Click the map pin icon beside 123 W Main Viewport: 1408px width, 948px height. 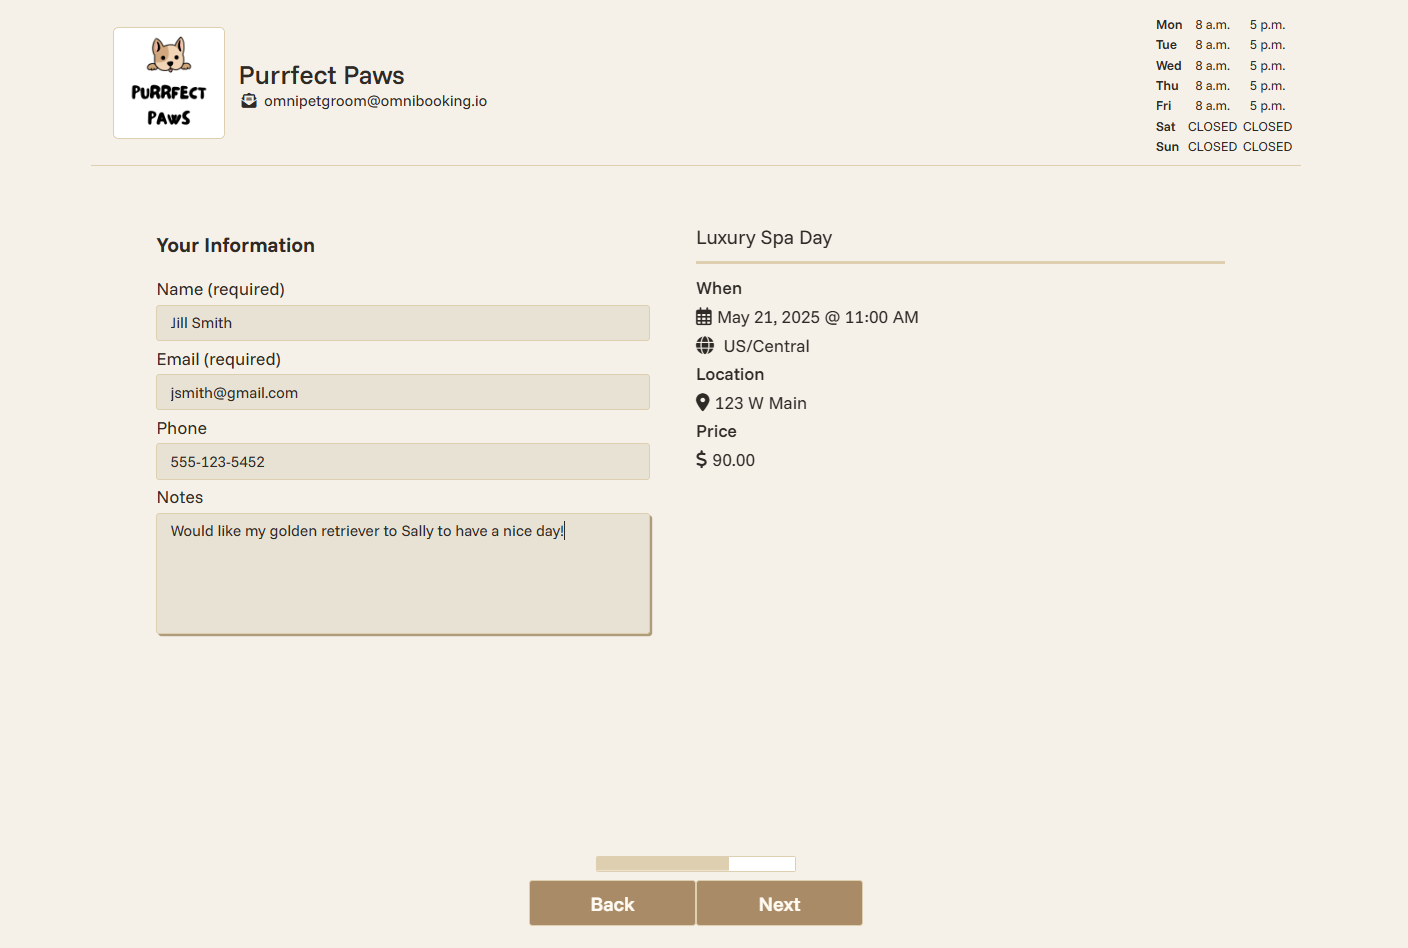pos(703,403)
